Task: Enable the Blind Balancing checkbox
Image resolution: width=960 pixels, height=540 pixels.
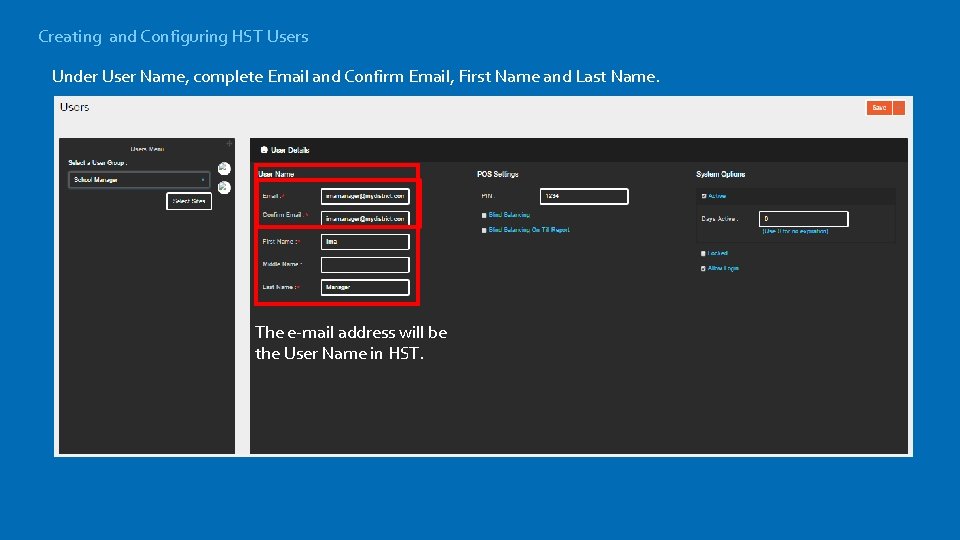Action: tap(484, 216)
